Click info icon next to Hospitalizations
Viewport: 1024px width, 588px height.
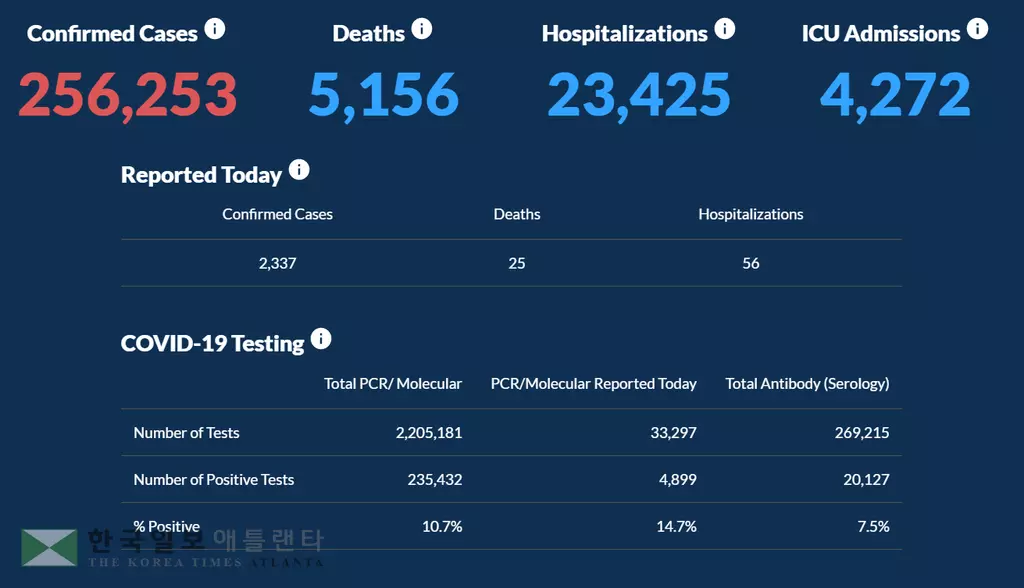725,29
